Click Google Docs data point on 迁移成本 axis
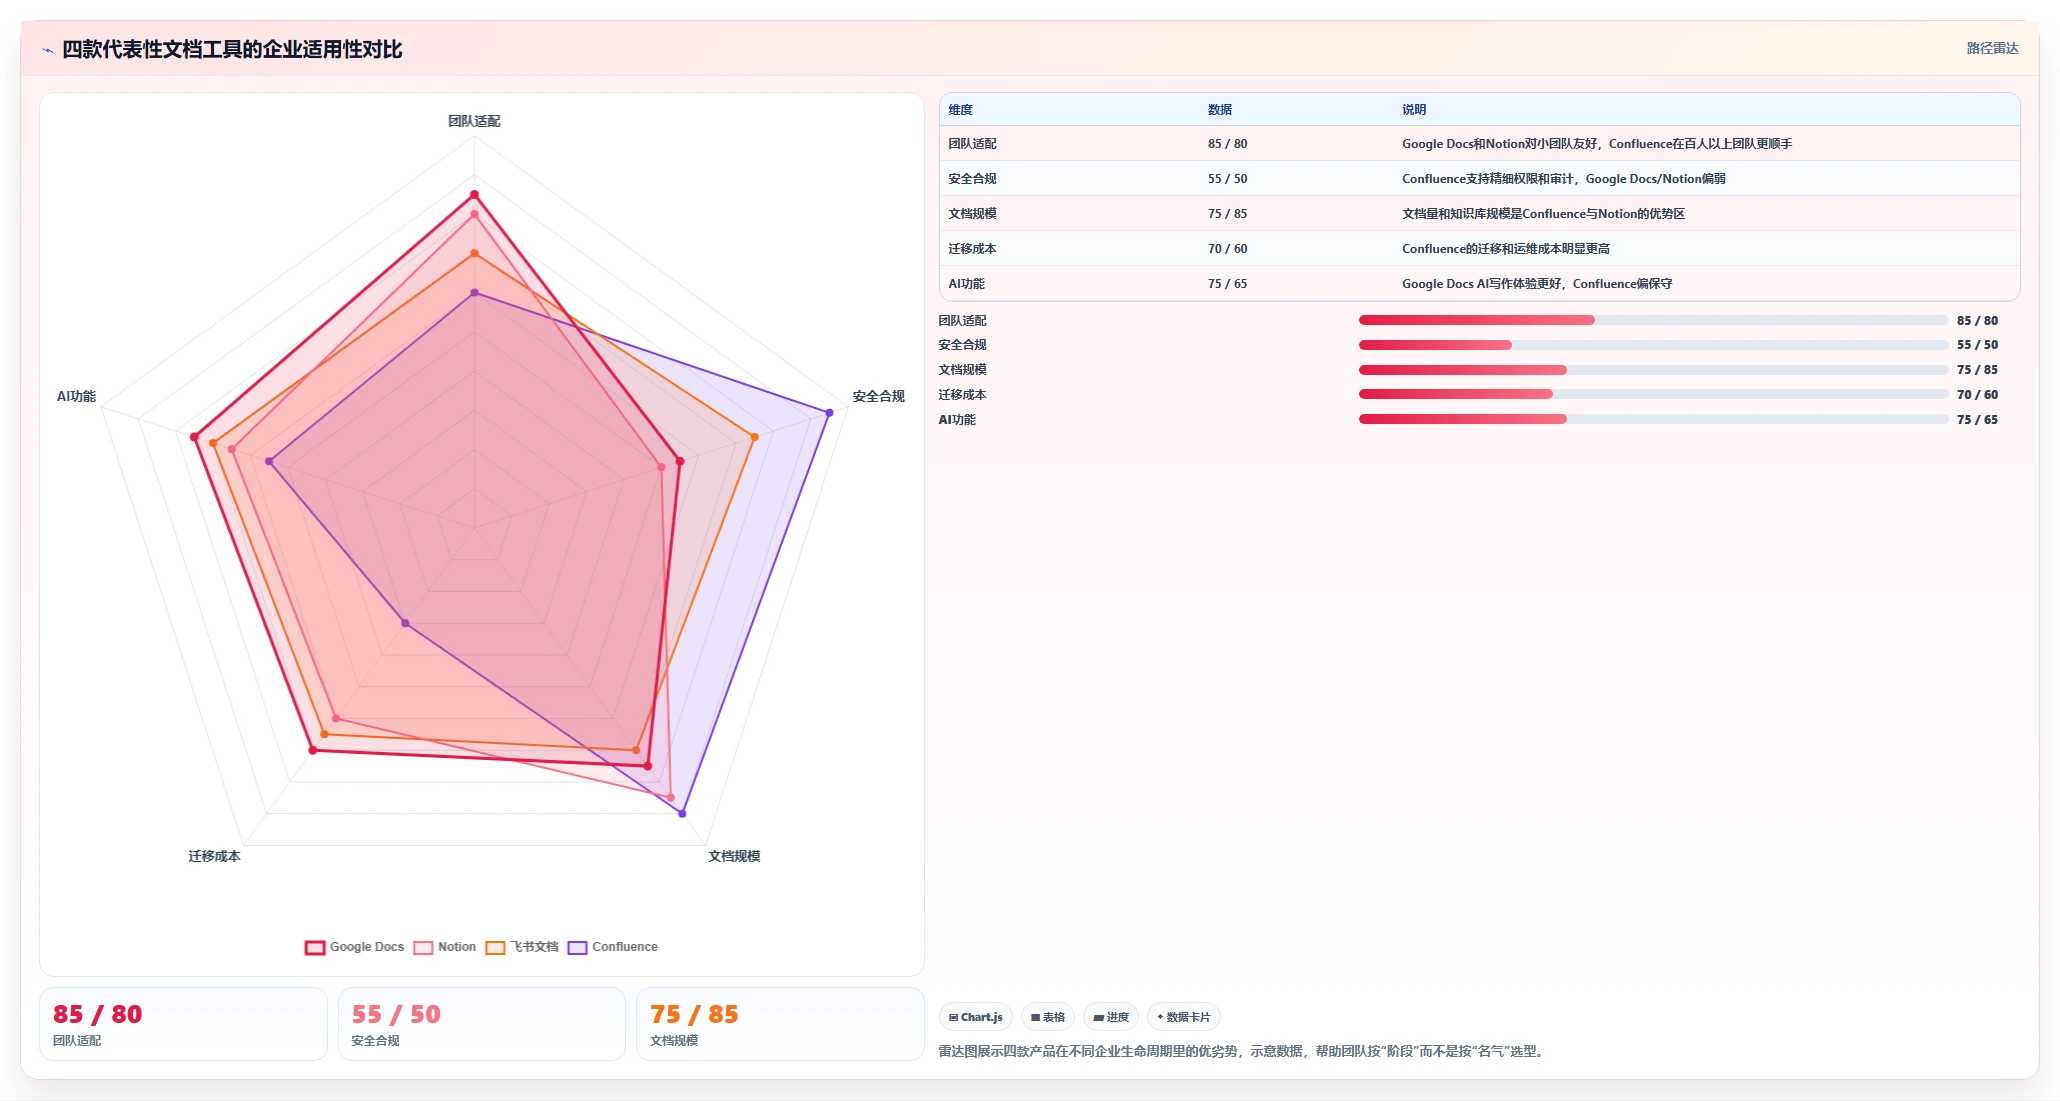Image resolution: width=2060 pixels, height=1101 pixels. 312,750
